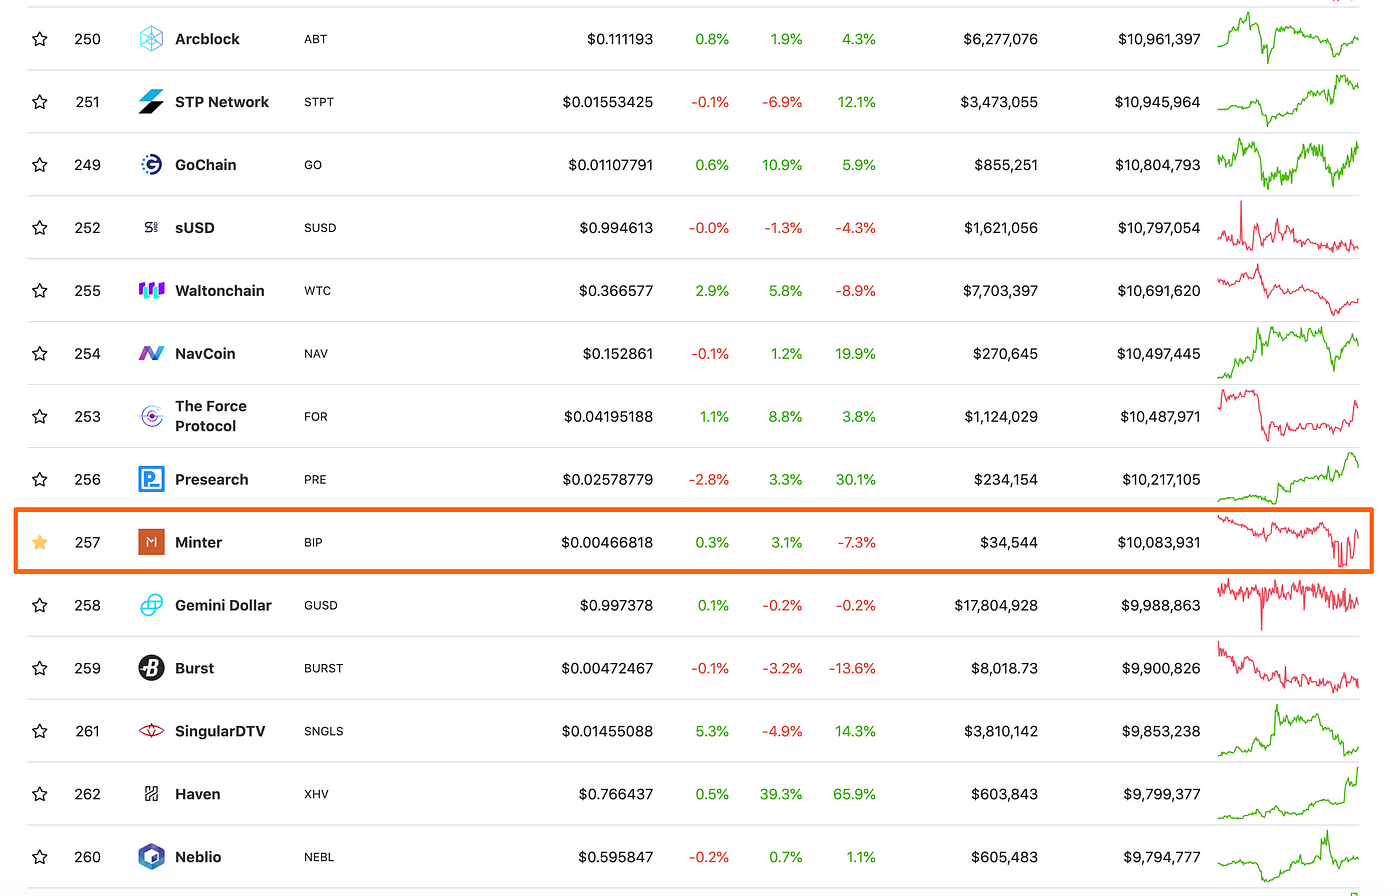Image resolution: width=1400 pixels, height=896 pixels.
Task: Click the SingularDTV coin logo
Action: pos(151,732)
